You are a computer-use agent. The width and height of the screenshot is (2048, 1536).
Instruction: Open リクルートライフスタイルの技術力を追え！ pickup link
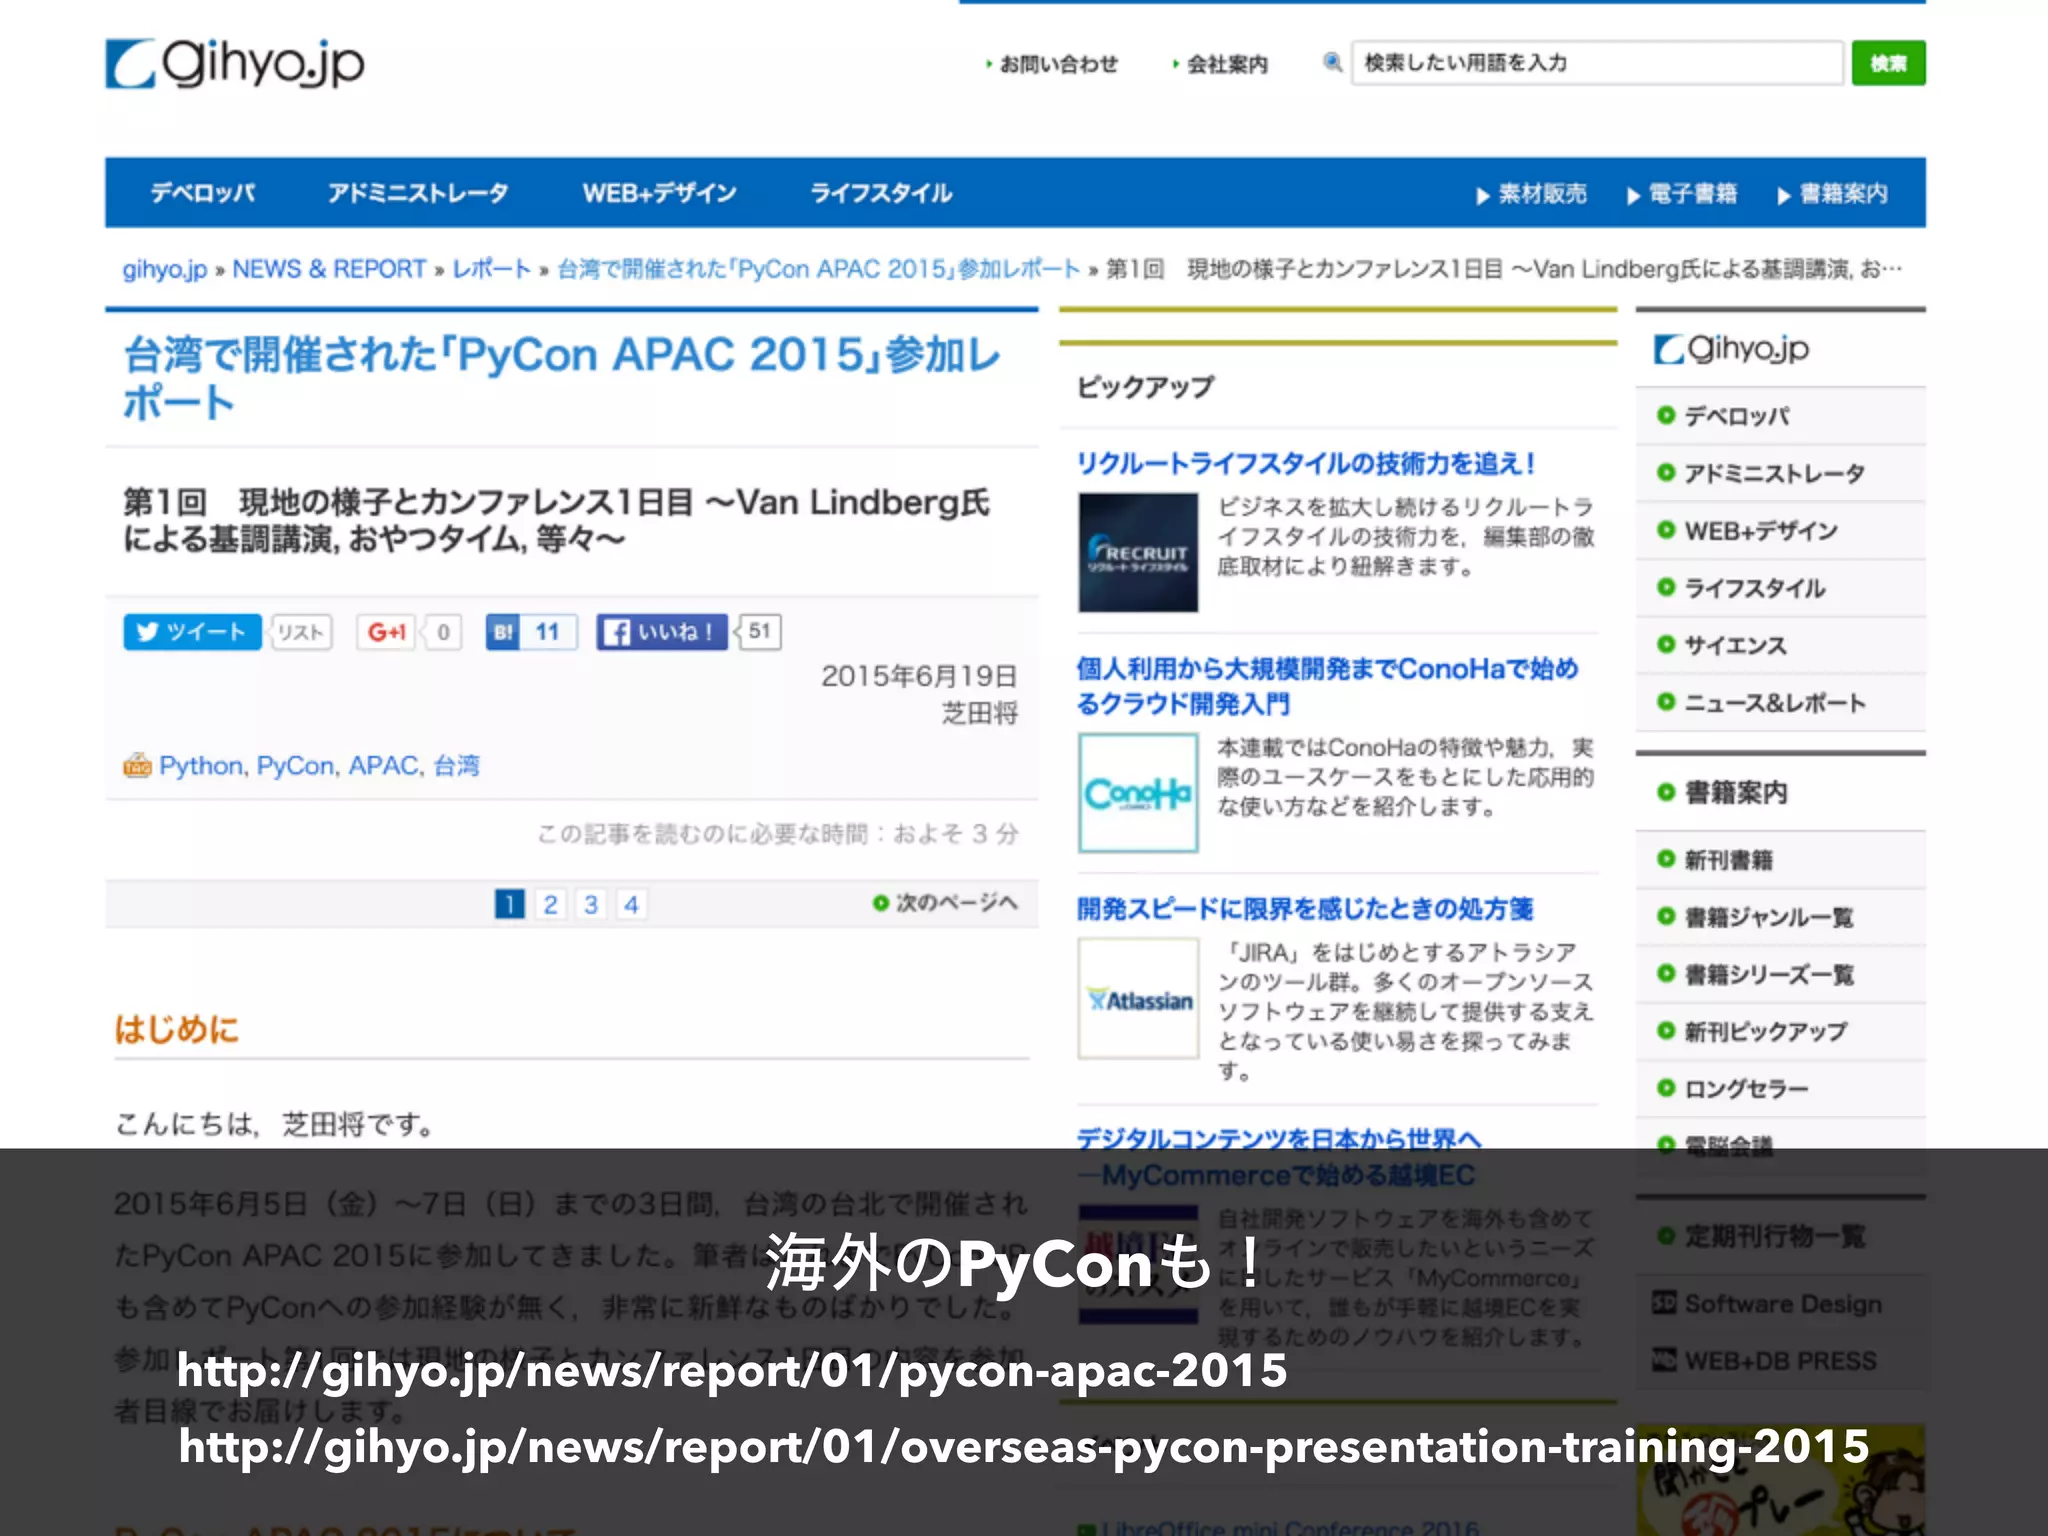coord(1306,463)
